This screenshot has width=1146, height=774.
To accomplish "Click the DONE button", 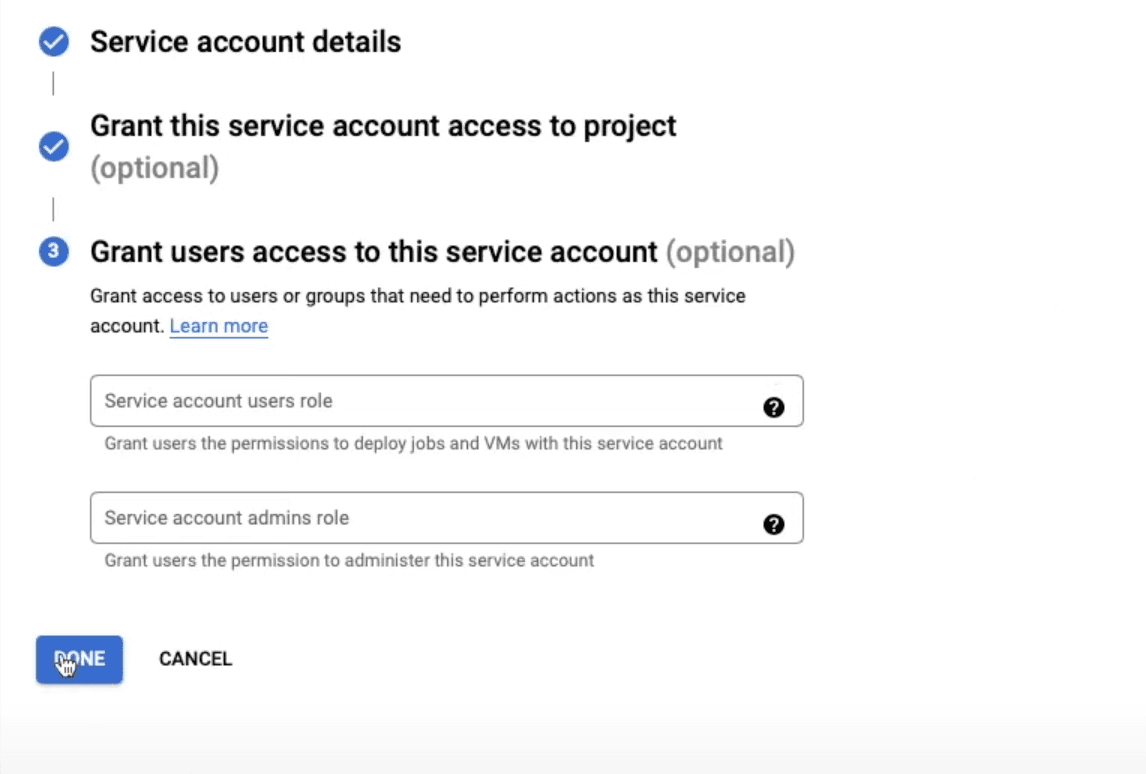I will (x=79, y=659).
